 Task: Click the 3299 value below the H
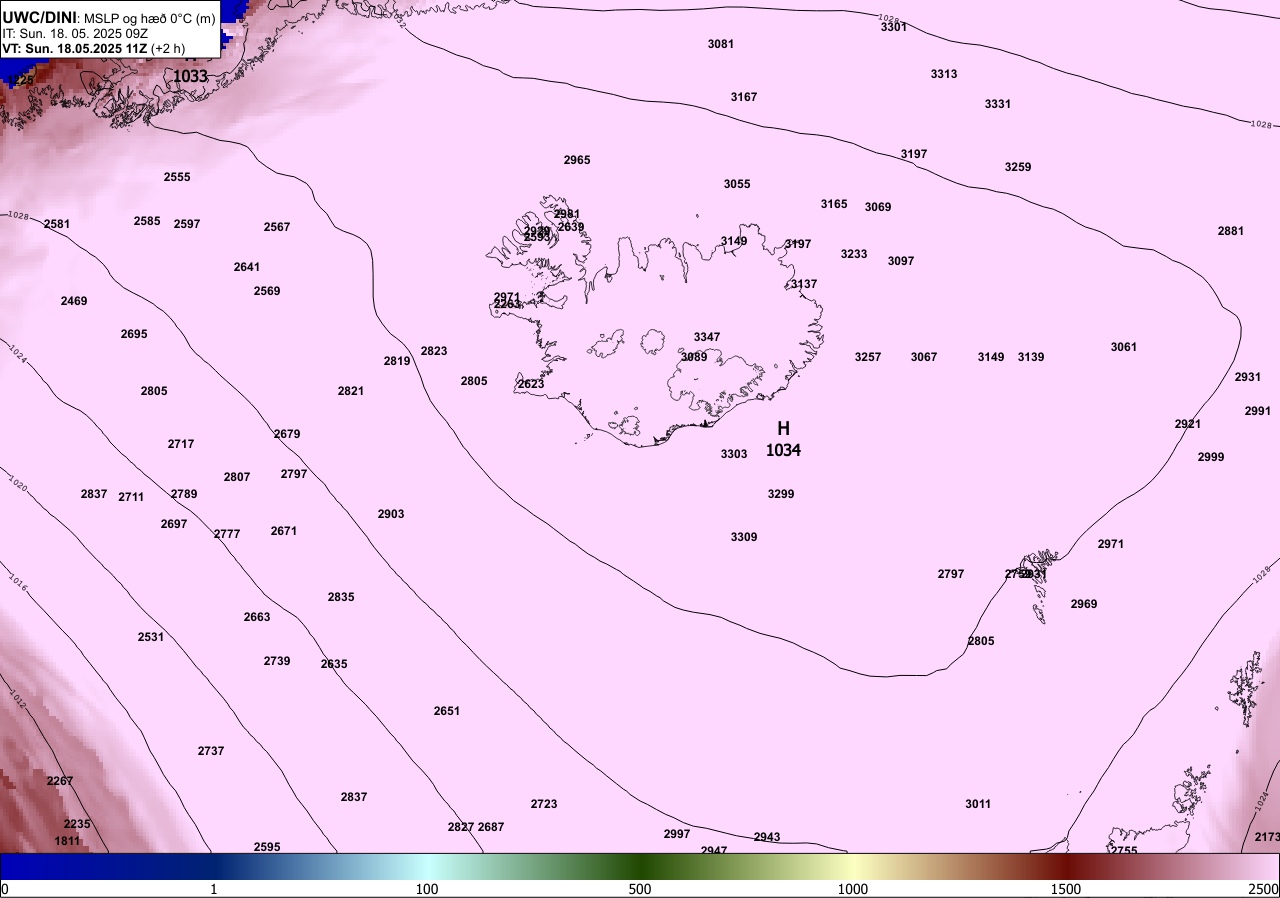pyautogui.click(x=781, y=494)
